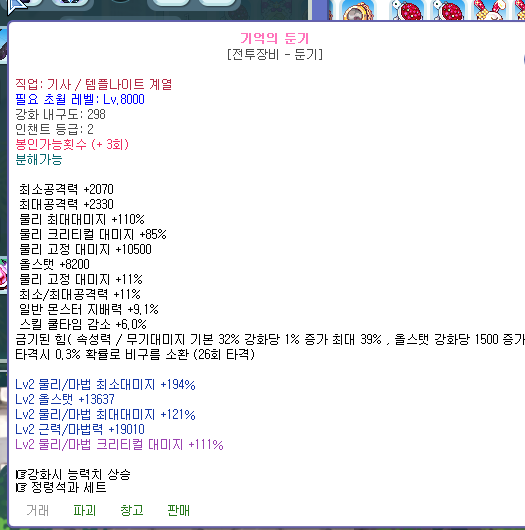Move the item via 창고 storage

click(132, 510)
